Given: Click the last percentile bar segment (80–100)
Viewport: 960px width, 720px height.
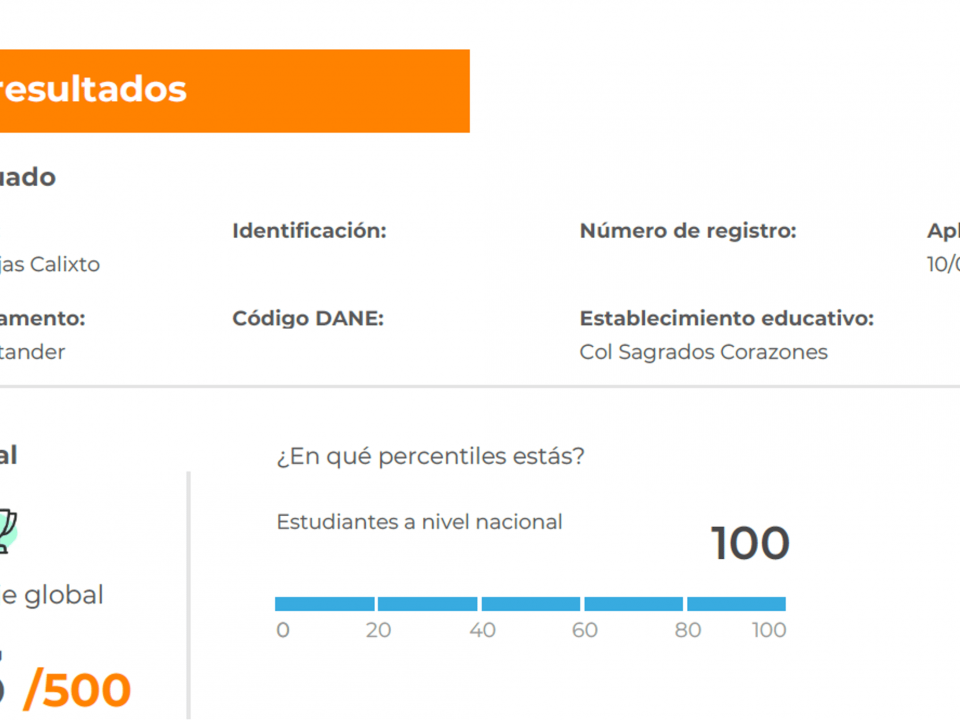Looking at the screenshot, I should tap(736, 604).
